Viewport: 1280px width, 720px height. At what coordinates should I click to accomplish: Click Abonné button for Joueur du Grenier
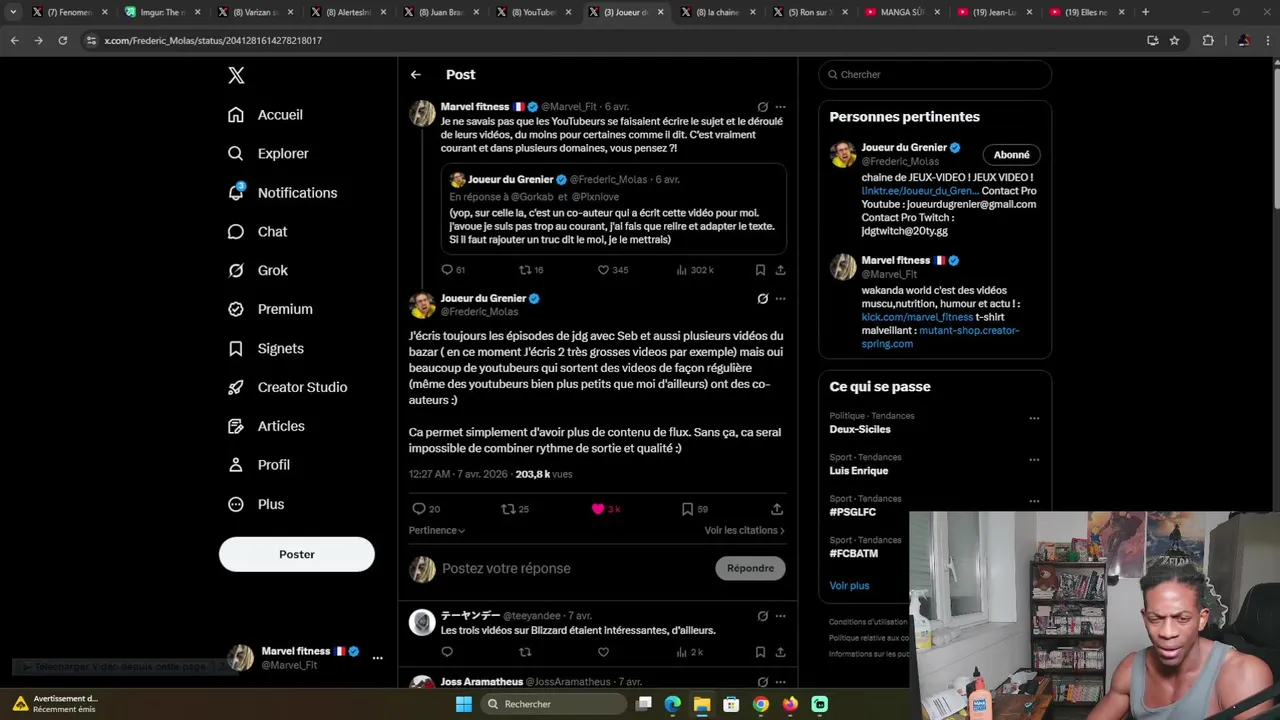pos(1011,155)
